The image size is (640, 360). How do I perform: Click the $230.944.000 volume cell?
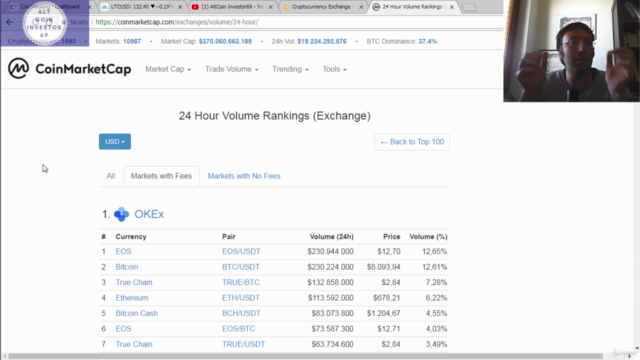[330, 251]
